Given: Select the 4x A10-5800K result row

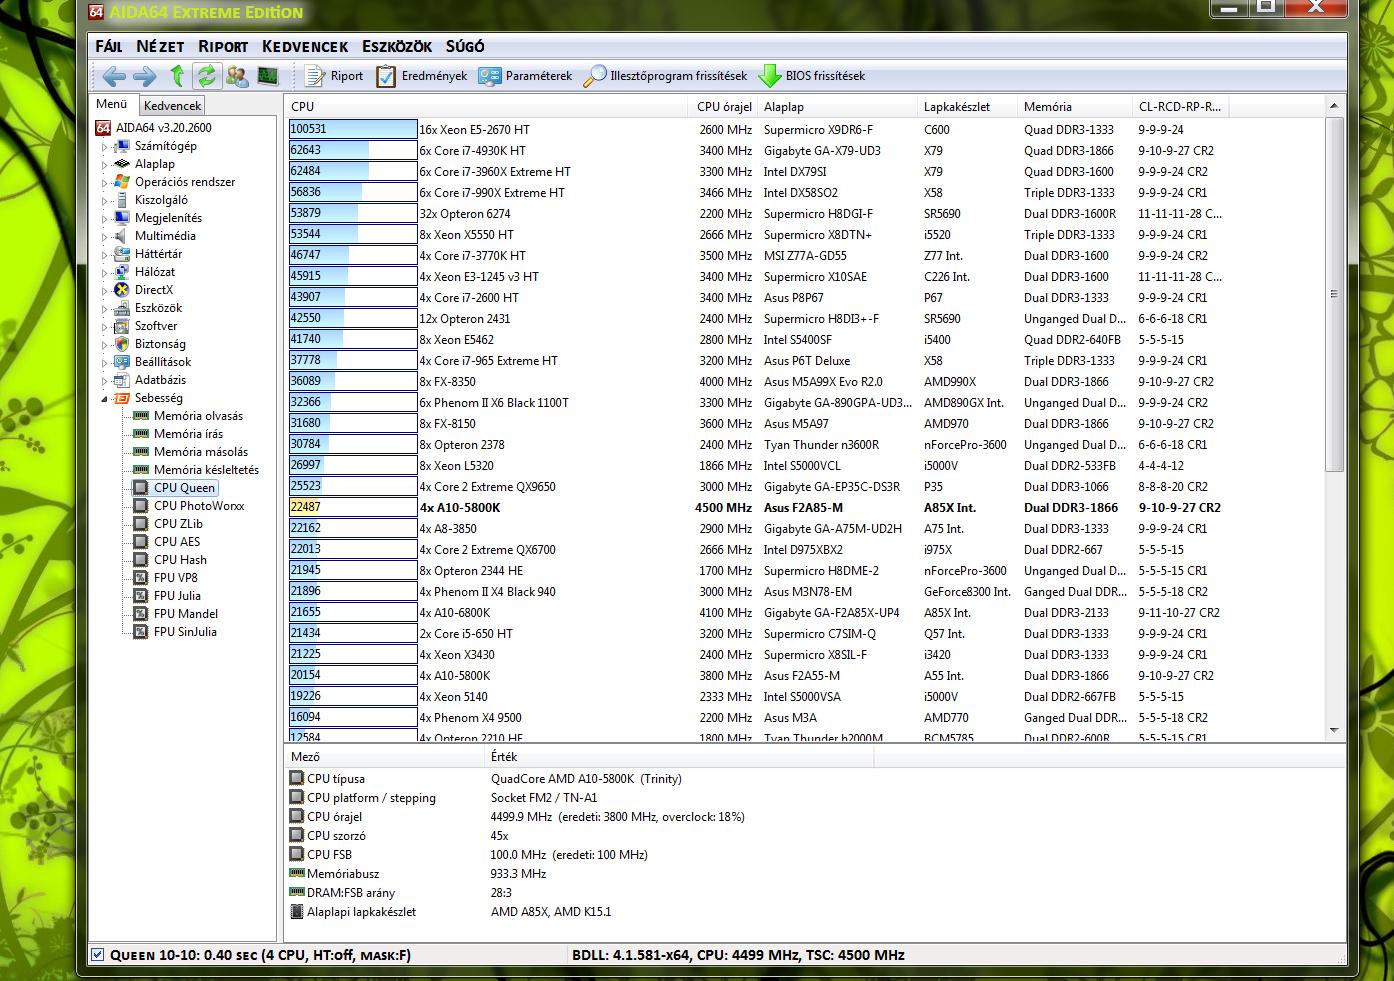Looking at the screenshot, I should coord(804,508).
